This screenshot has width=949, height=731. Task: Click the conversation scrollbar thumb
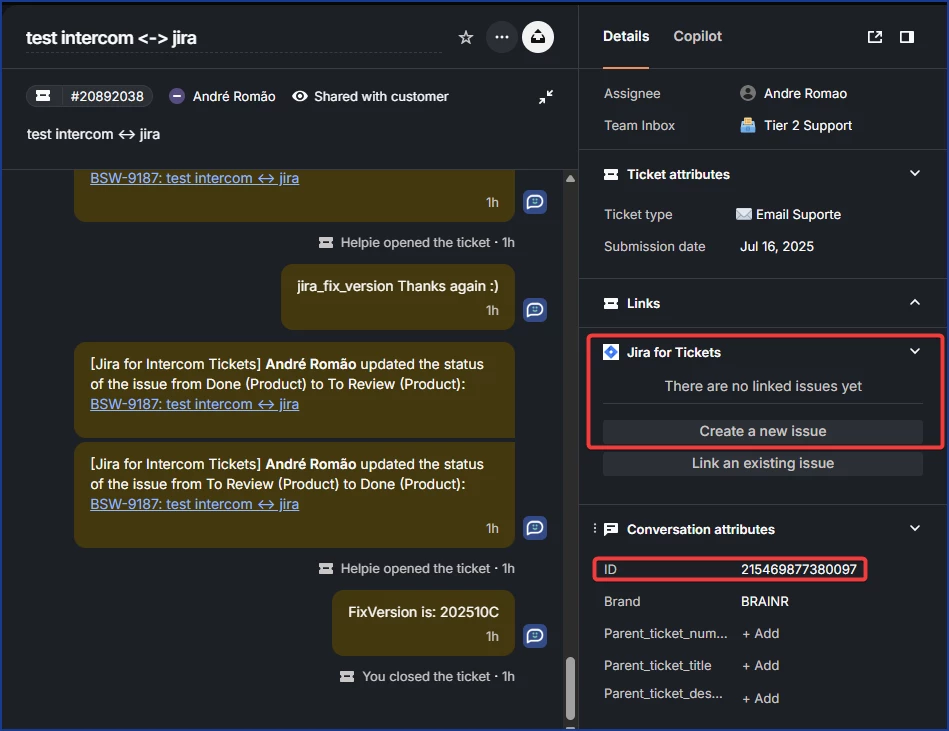coord(570,688)
